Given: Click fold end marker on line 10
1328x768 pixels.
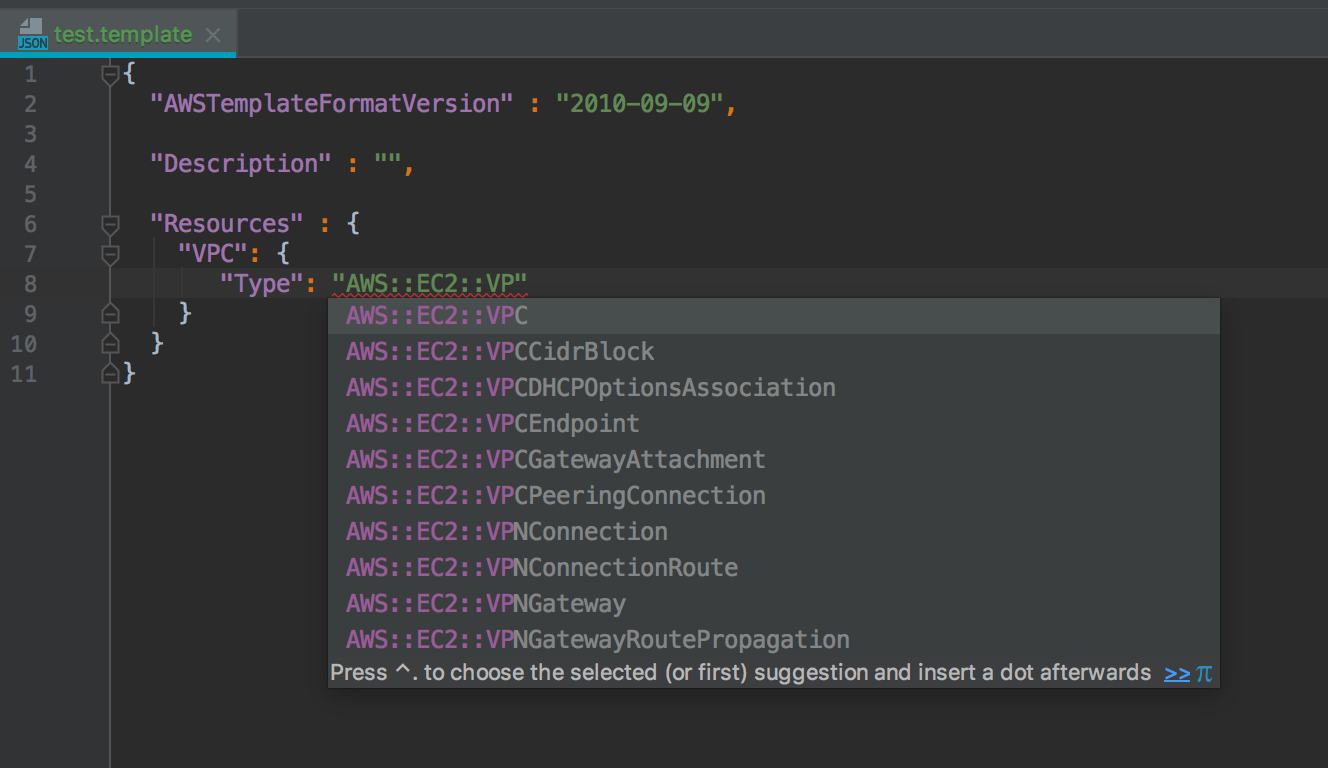Looking at the screenshot, I should [110, 344].
